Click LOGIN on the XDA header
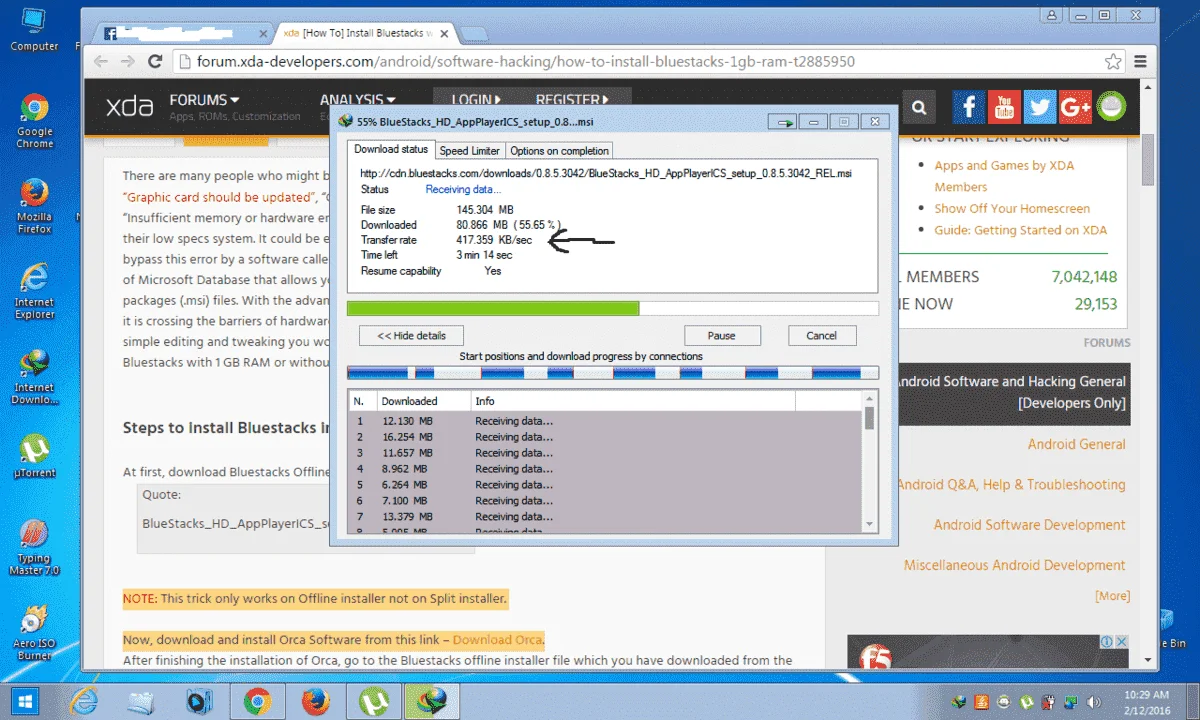The height and width of the screenshot is (720, 1200). pos(476,100)
